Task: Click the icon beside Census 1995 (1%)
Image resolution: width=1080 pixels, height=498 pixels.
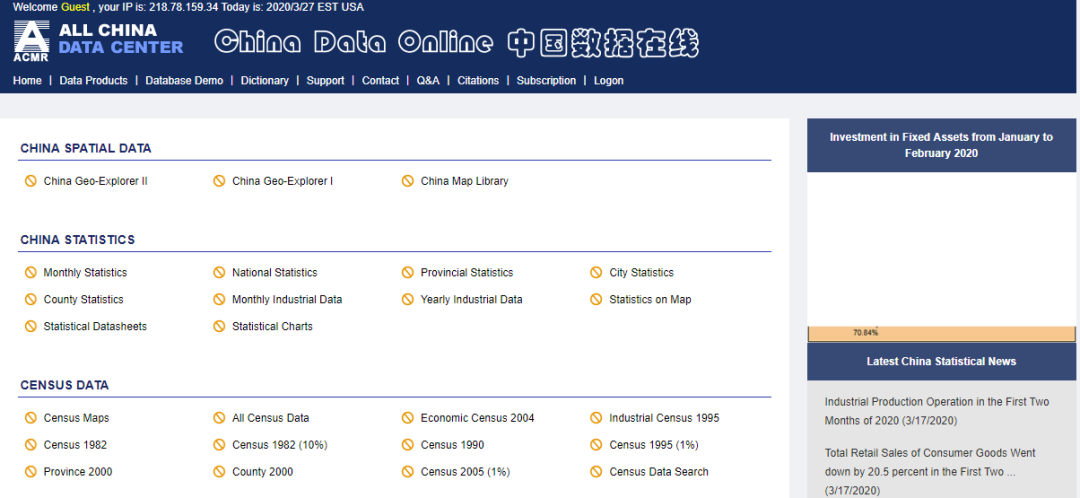Action: [596, 445]
